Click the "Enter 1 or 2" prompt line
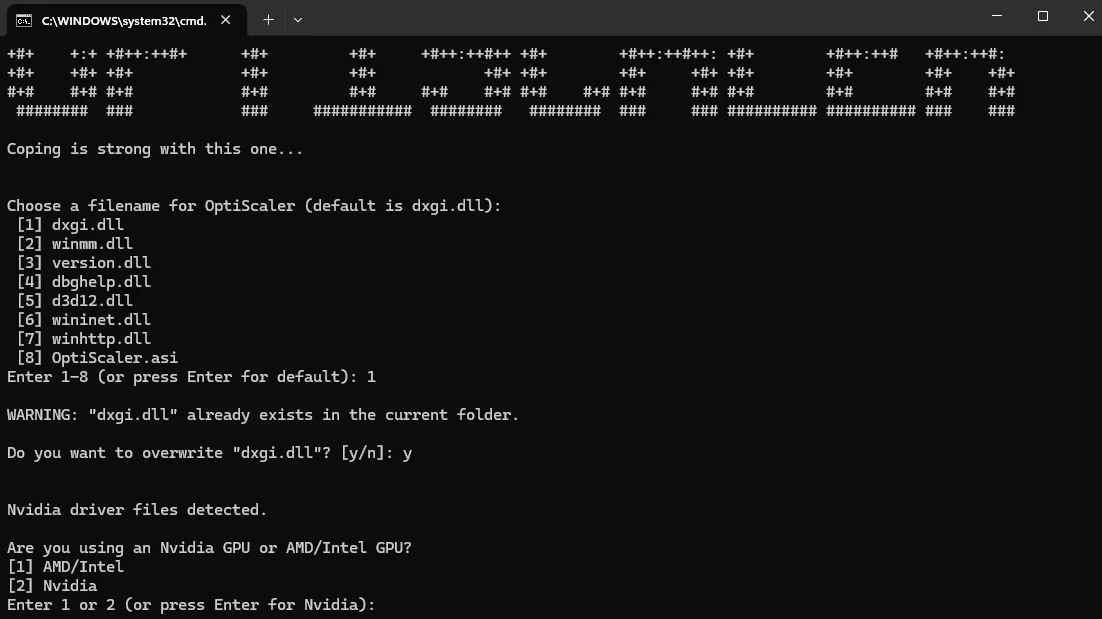This screenshot has width=1102, height=619. point(190,605)
